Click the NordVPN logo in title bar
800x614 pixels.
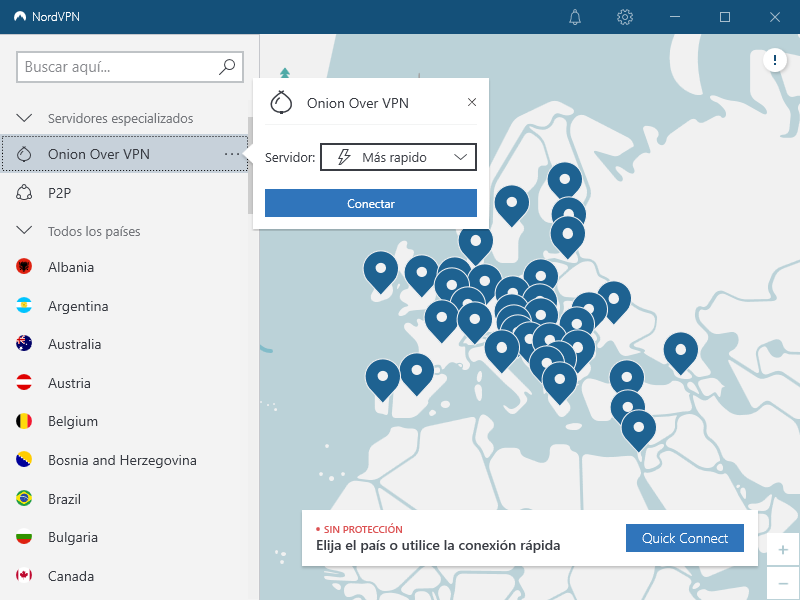coord(20,16)
